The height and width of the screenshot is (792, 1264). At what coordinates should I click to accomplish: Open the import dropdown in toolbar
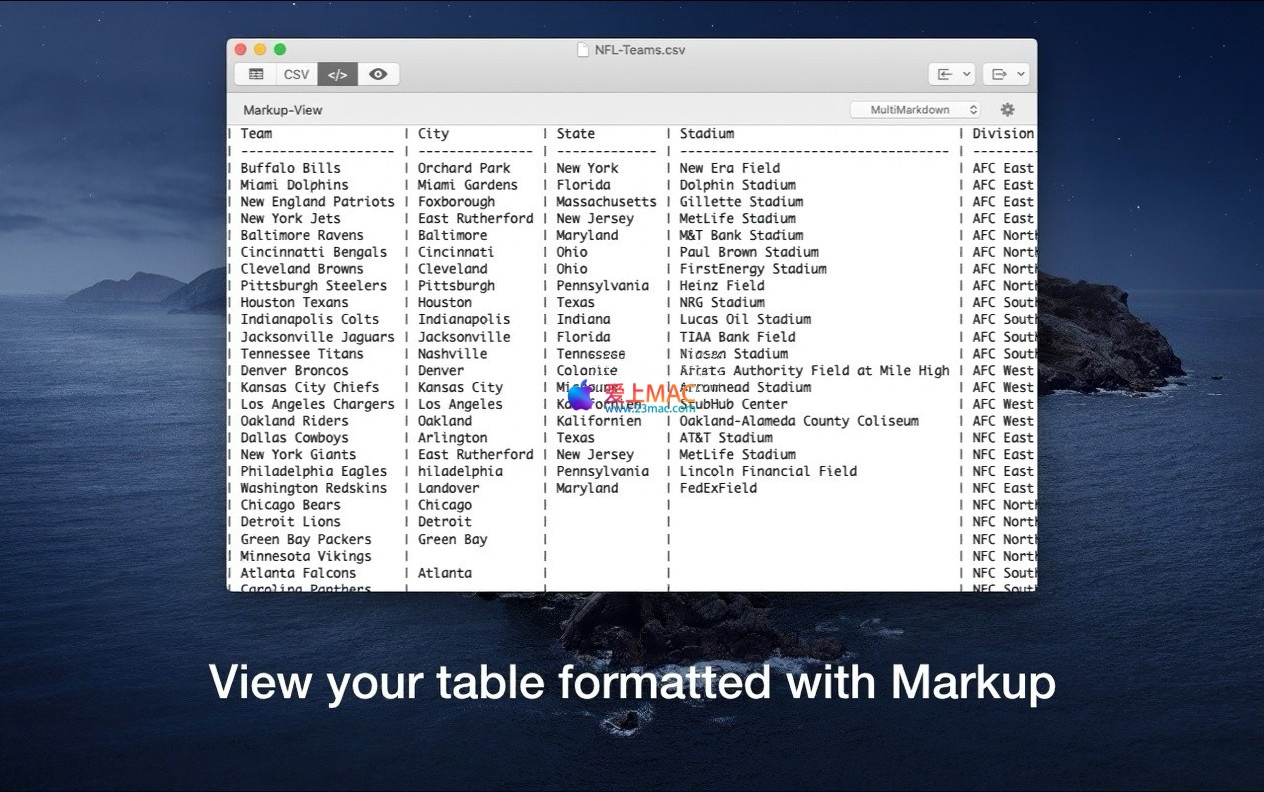point(951,74)
